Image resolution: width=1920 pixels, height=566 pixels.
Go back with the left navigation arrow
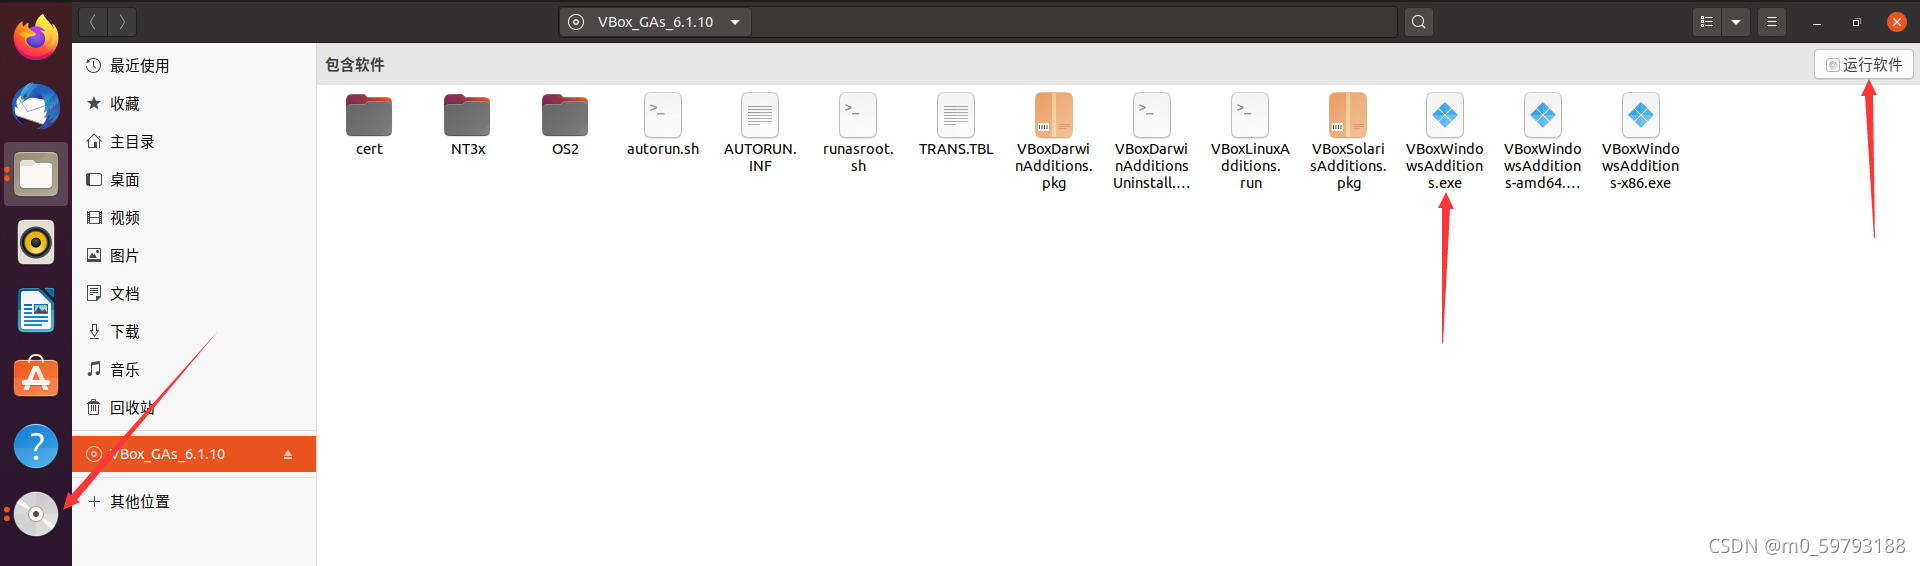pos(92,21)
